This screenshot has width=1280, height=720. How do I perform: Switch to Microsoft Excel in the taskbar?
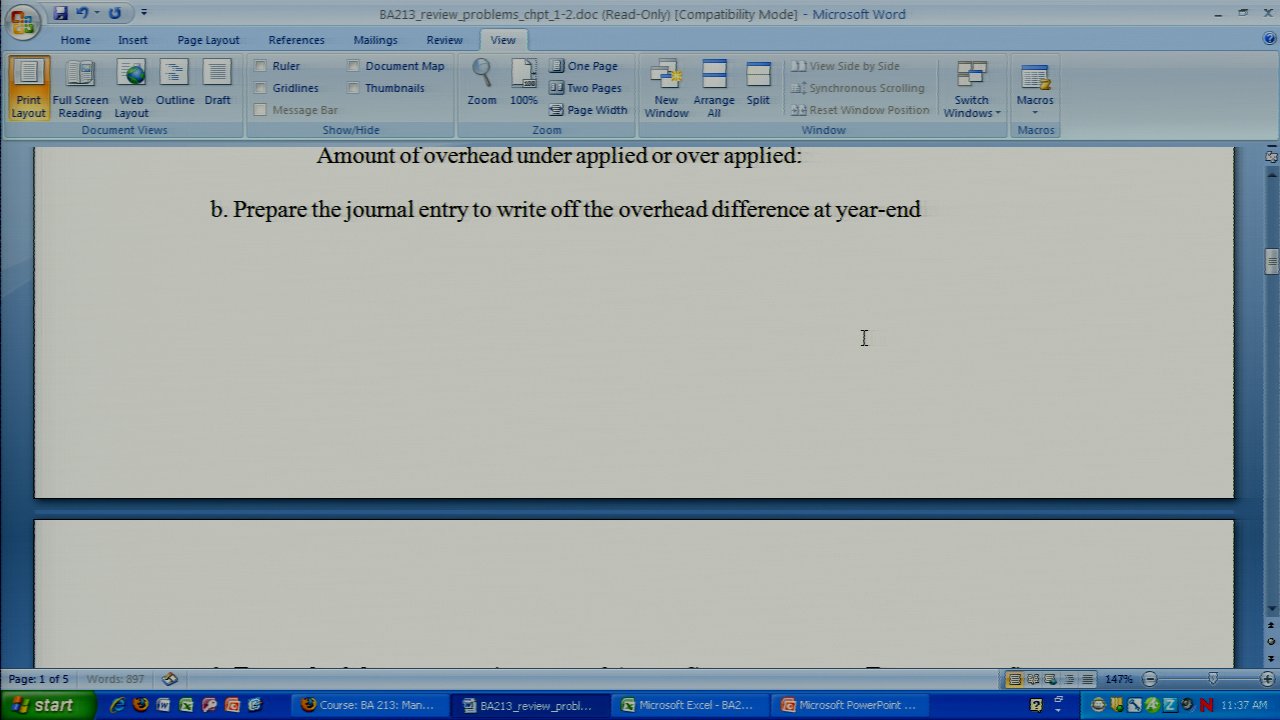pyautogui.click(x=688, y=705)
